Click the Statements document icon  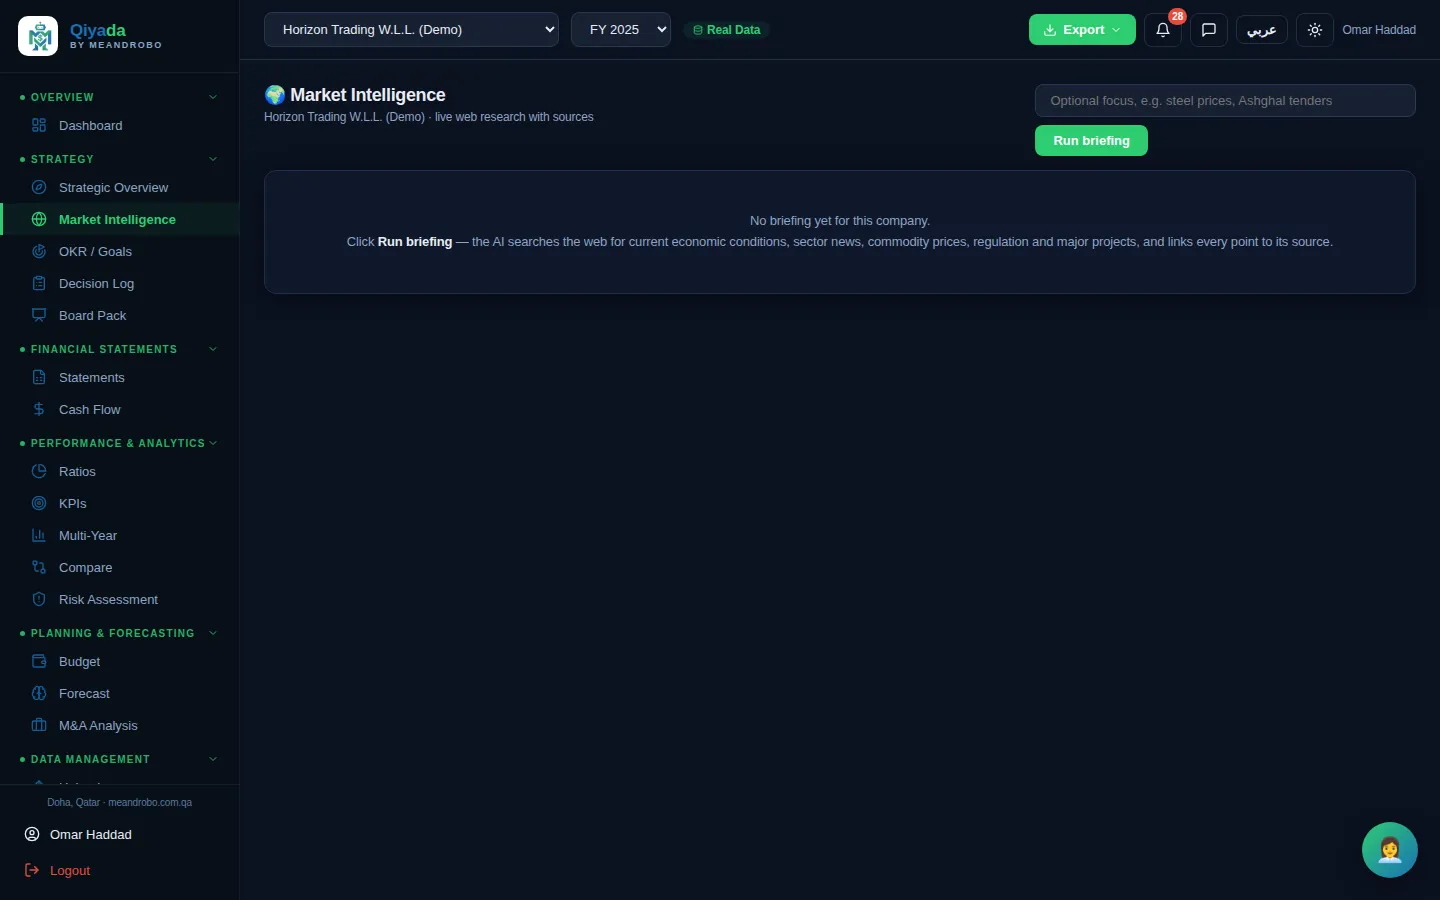[39, 377]
